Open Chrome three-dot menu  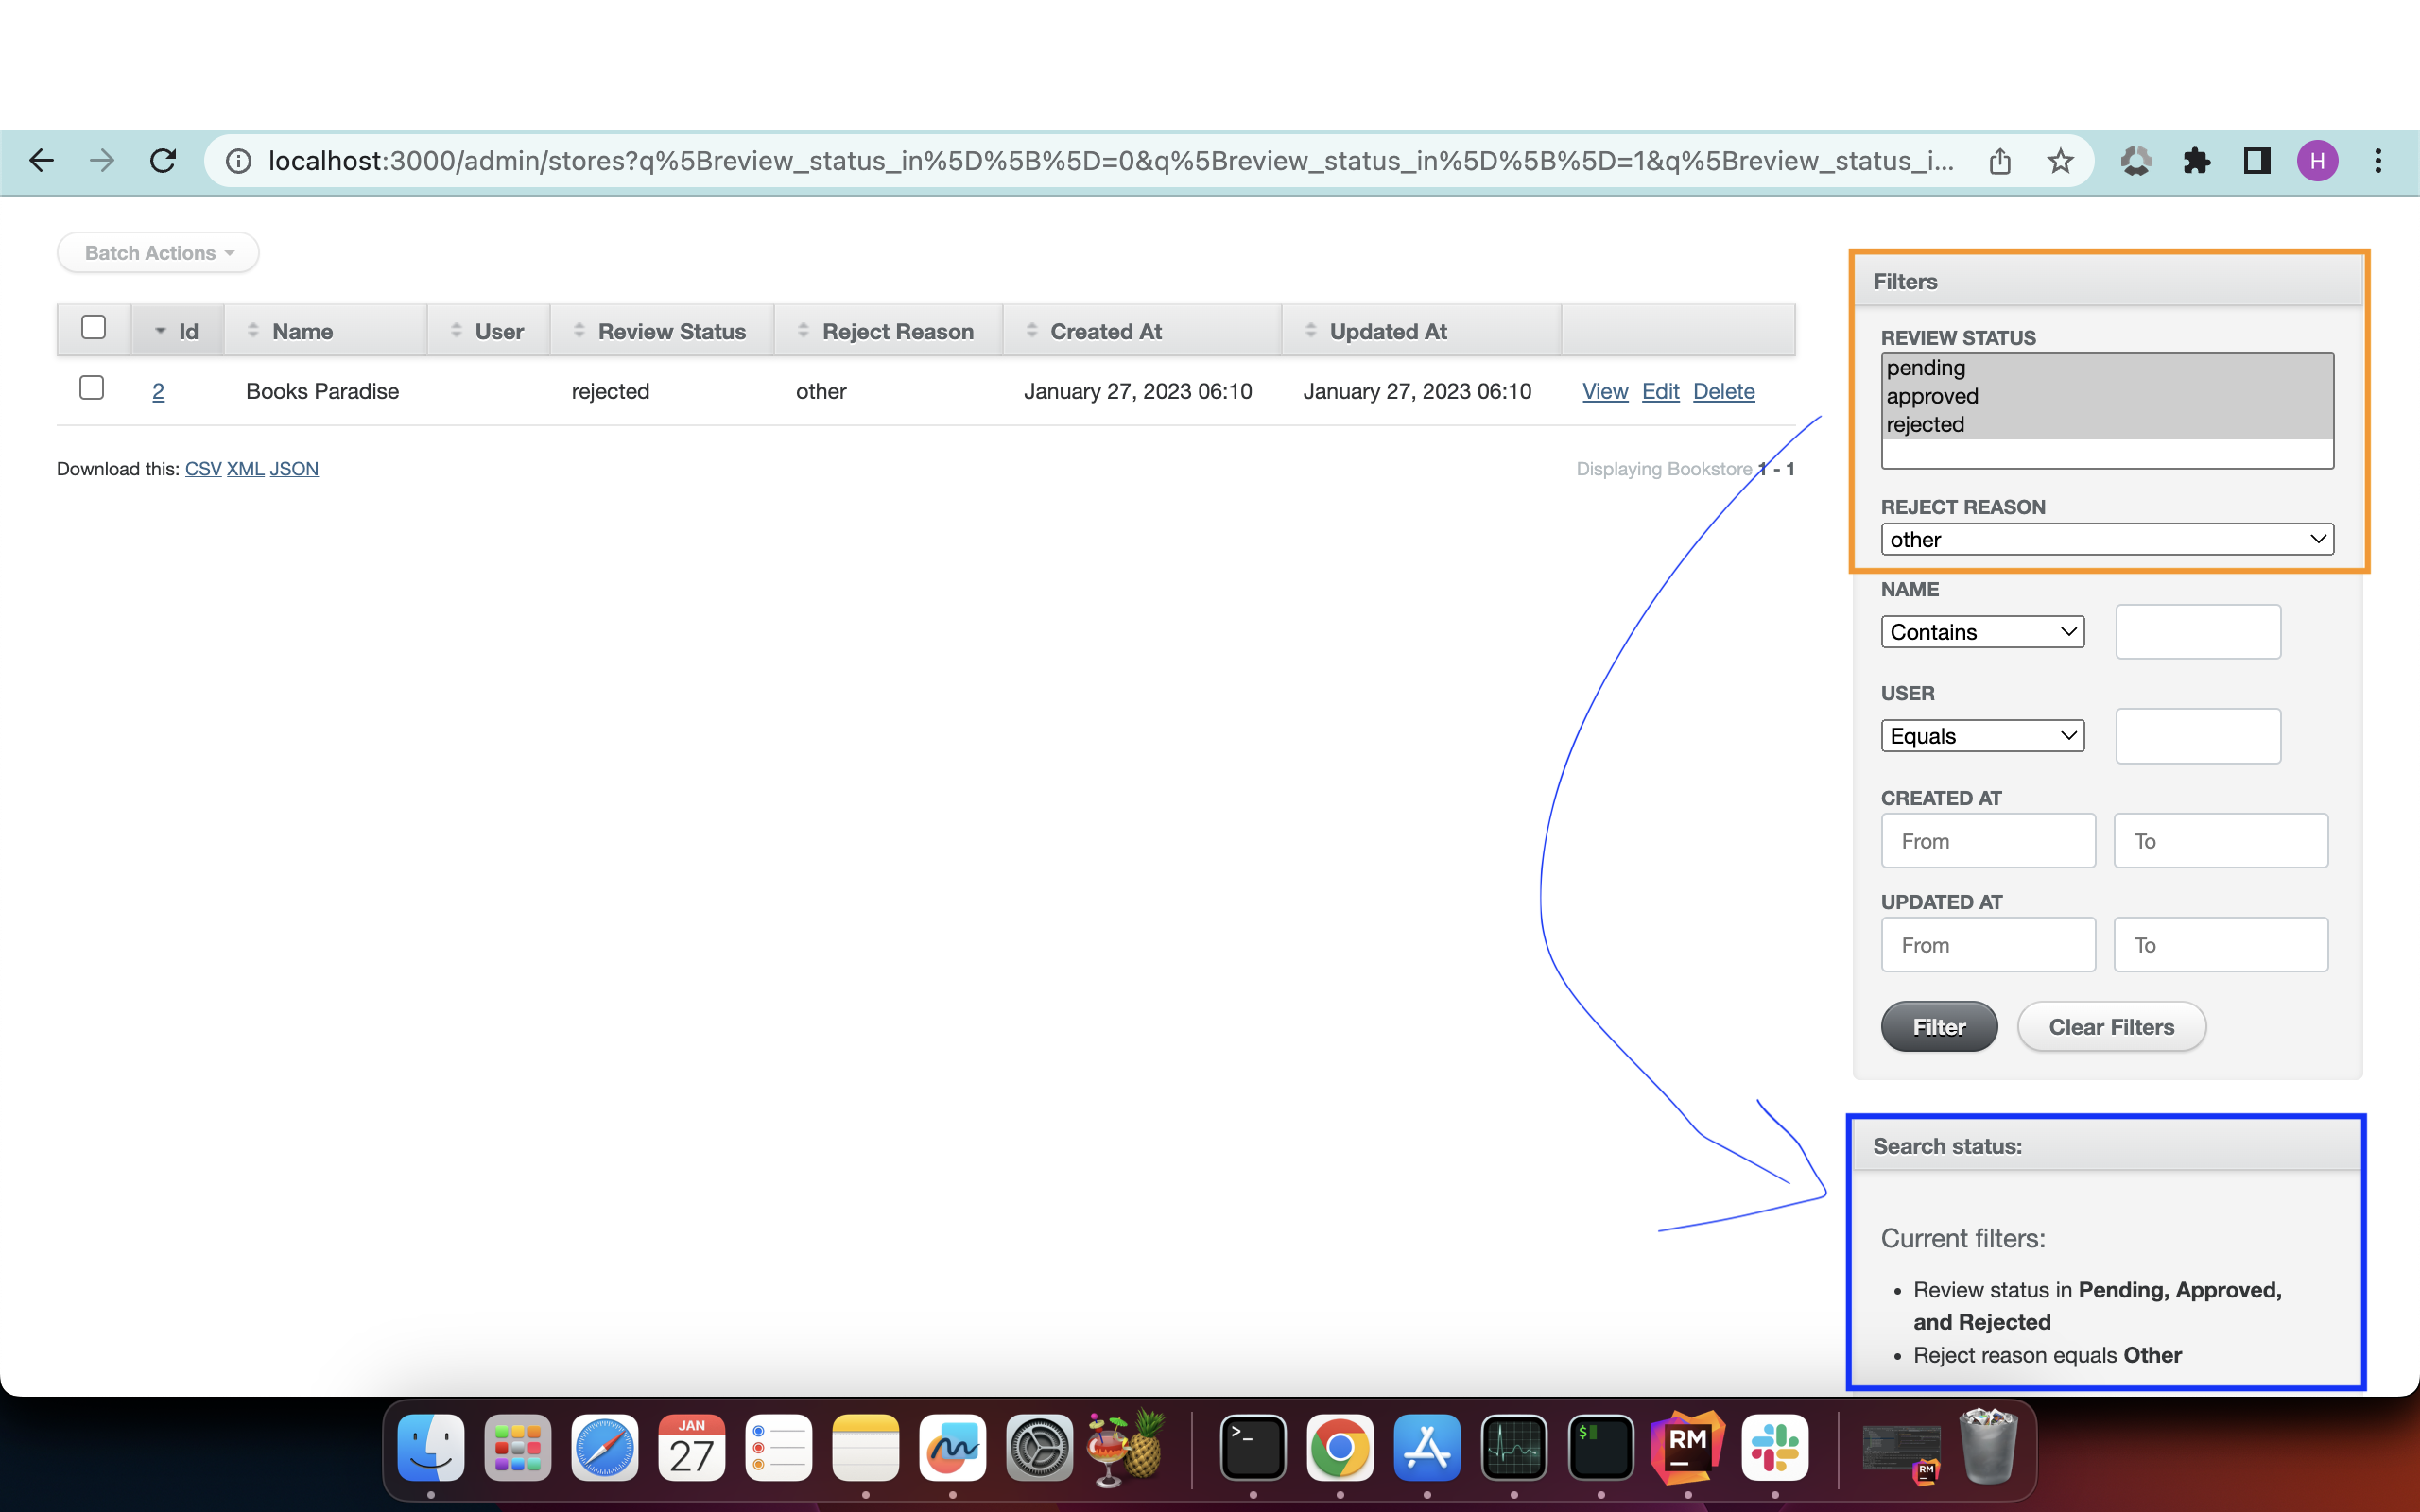click(2378, 161)
